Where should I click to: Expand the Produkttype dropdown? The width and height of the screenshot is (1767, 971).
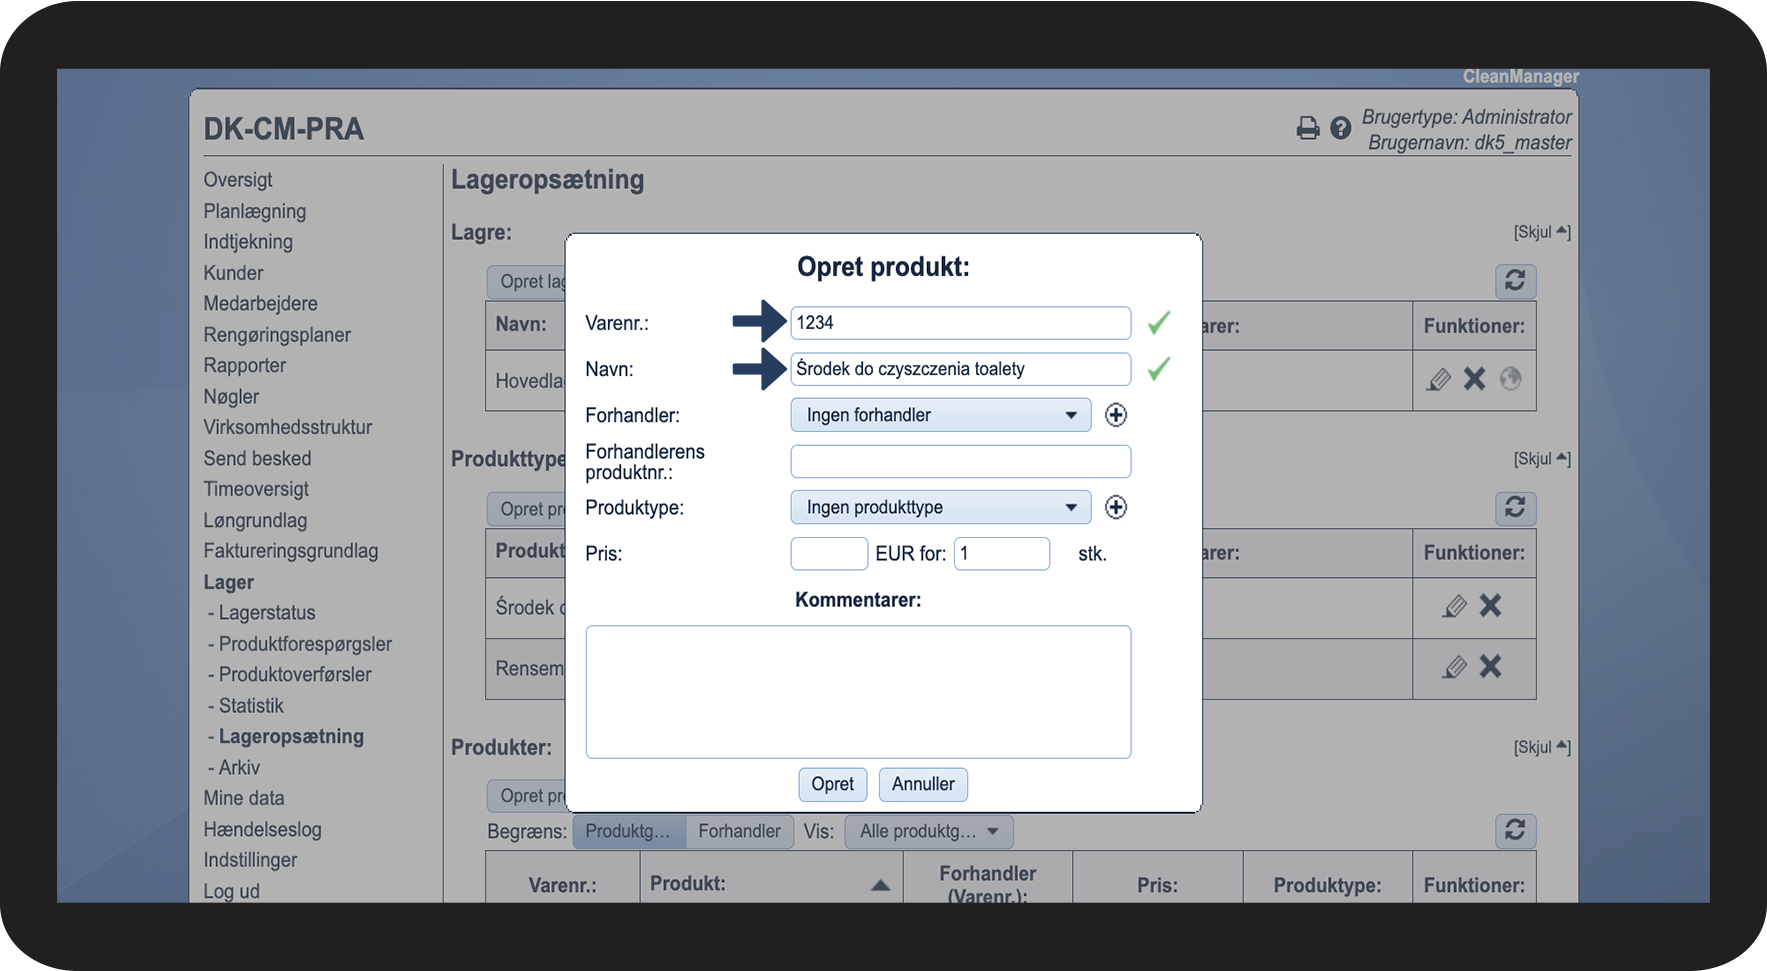coord(940,507)
